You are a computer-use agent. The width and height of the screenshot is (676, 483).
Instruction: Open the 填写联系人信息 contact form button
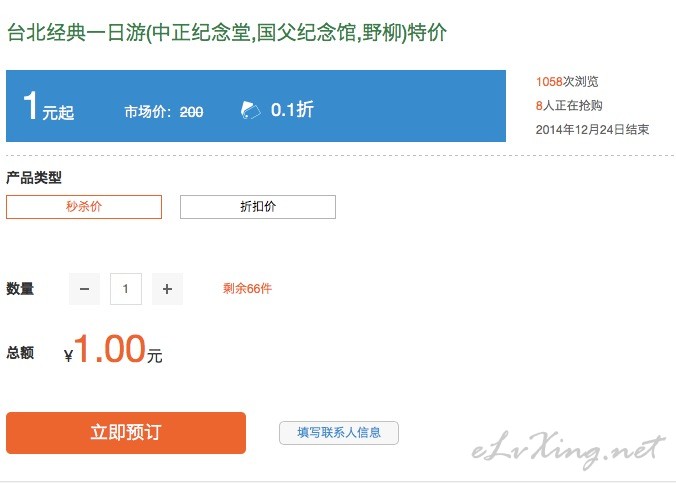339,433
